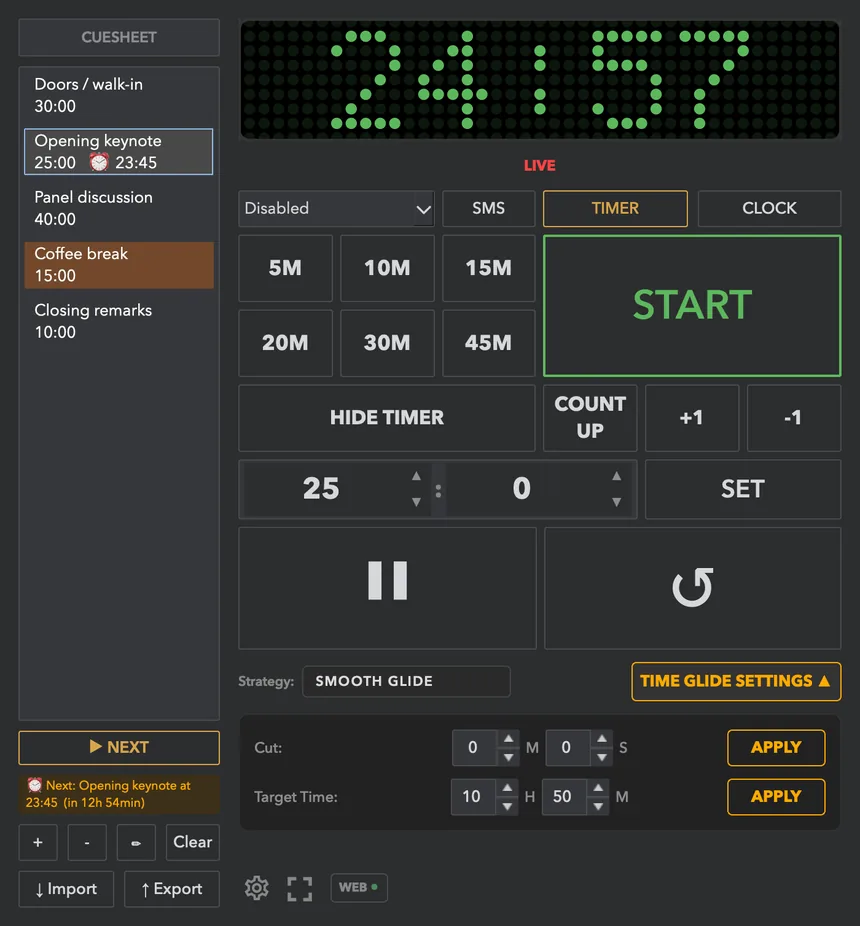This screenshot has width=860, height=926.
Task: Select the Closing remarks cue
Action: (119, 321)
